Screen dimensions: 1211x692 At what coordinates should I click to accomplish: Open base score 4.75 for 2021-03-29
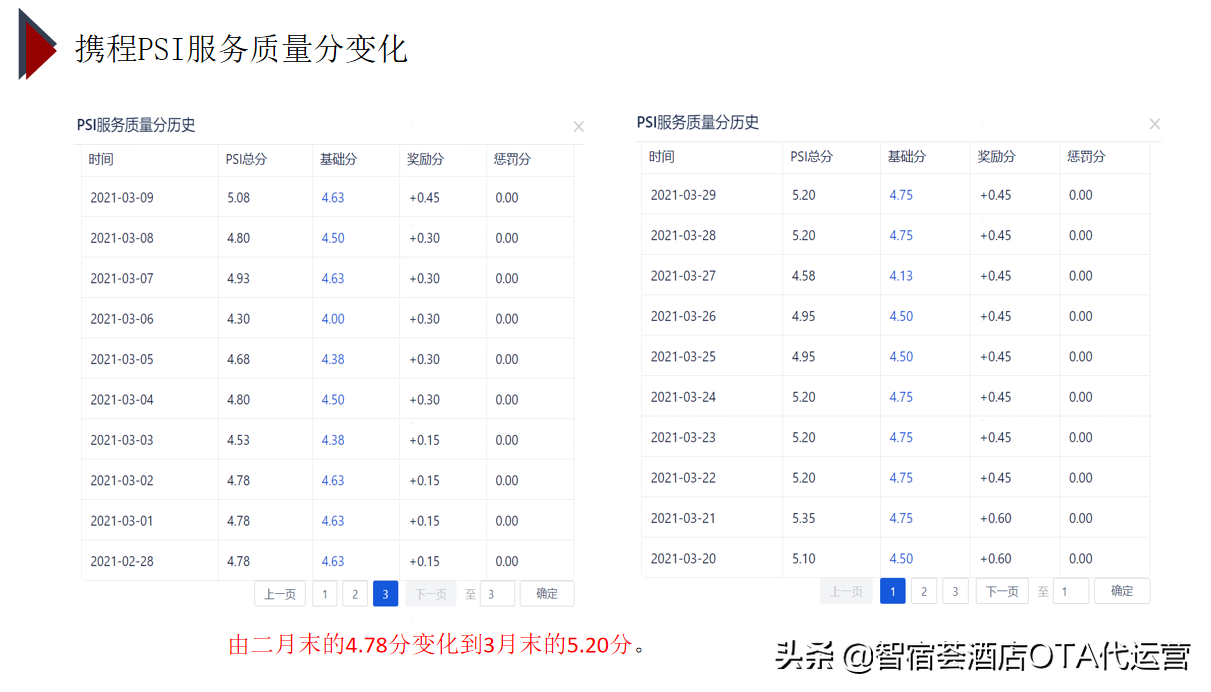tap(901, 195)
